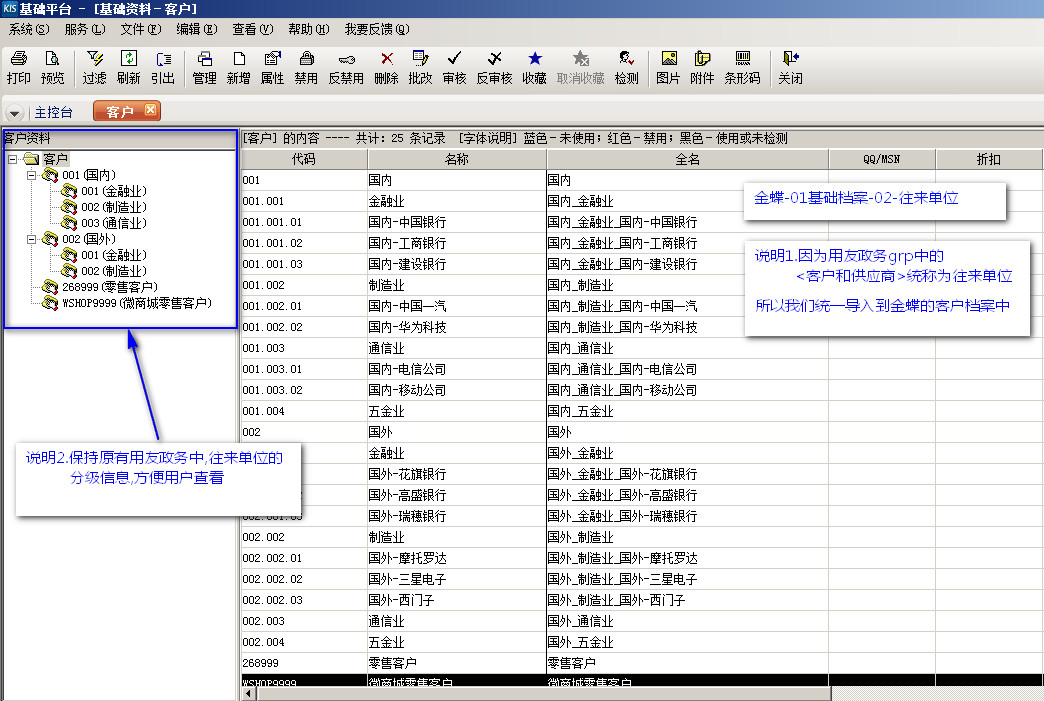Viewport: 1044px width, 701px height.
Task: Collapse the 002 (国外) tree node
Action: tap(32, 239)
